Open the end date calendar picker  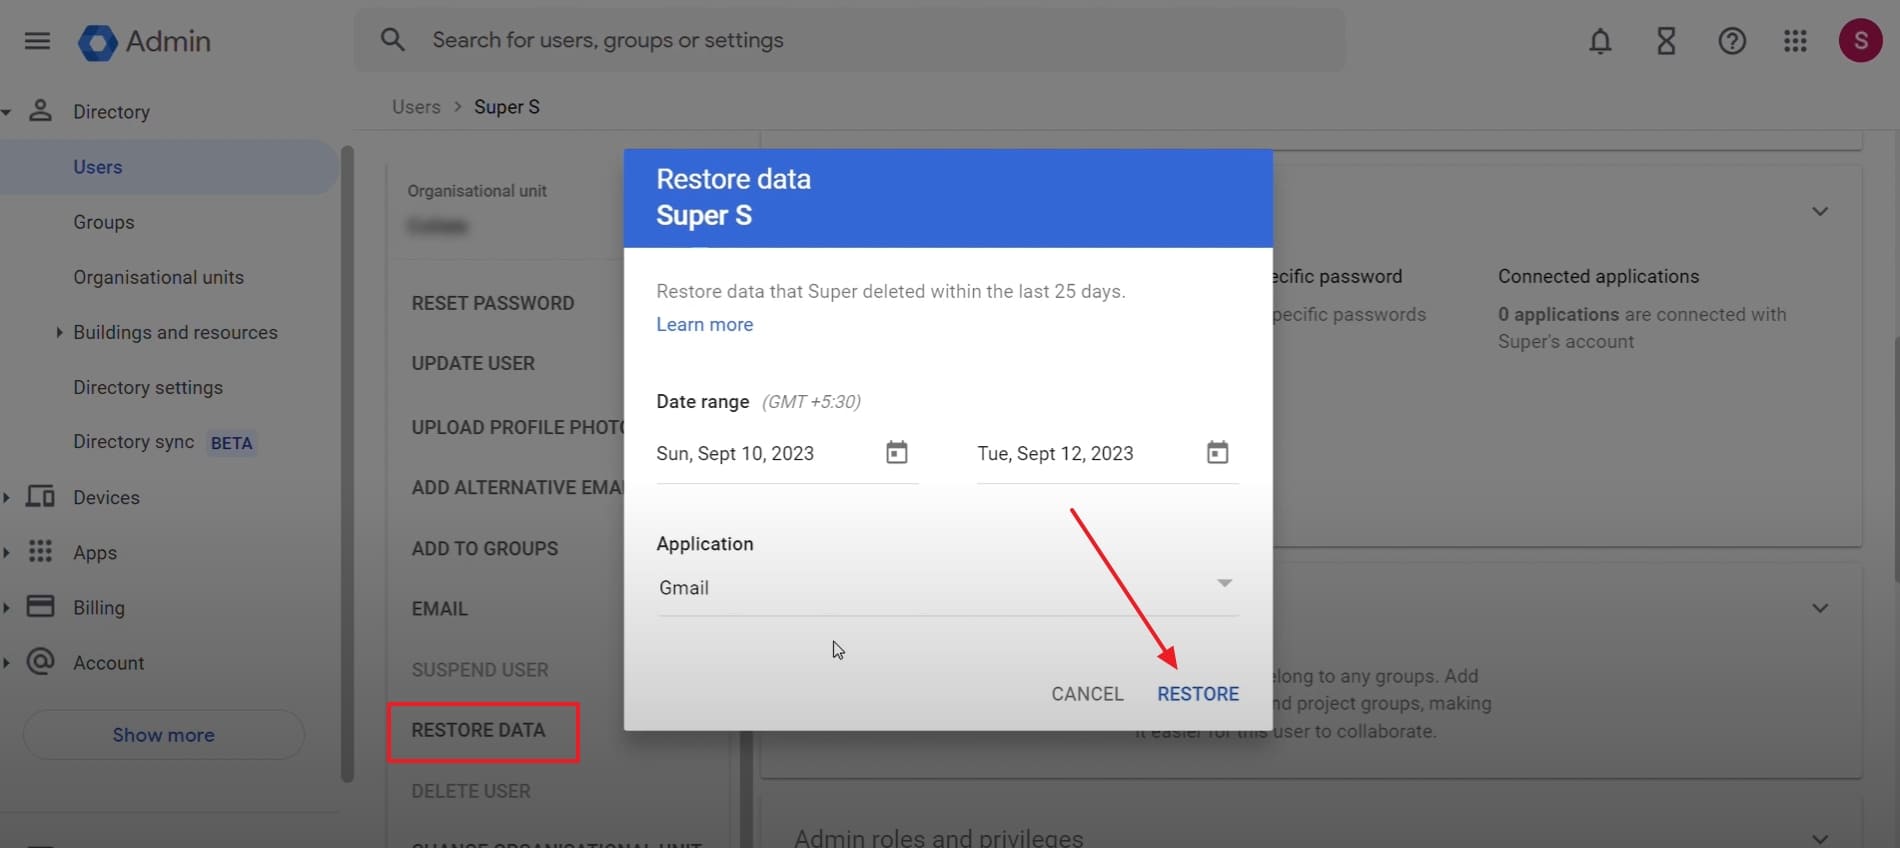click(x=1217, y=453)
